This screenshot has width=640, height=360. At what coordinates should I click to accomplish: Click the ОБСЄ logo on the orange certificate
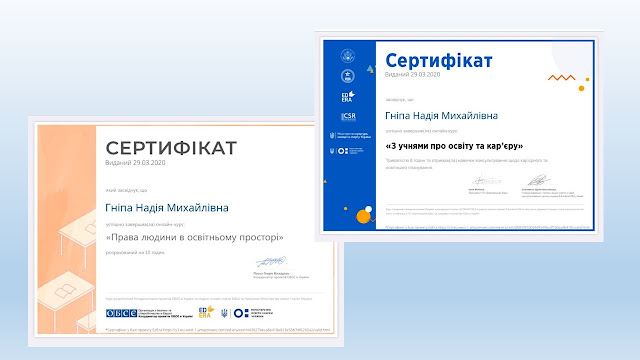click(x=121, y=313)
